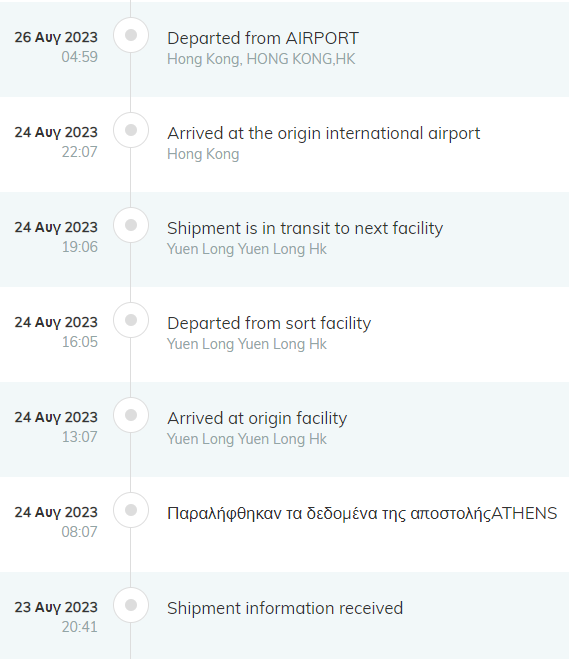Click timeline dot for the ATHENS data event
Screen dimensions: 569x659
pyautogui.click(x=131, y=510)
